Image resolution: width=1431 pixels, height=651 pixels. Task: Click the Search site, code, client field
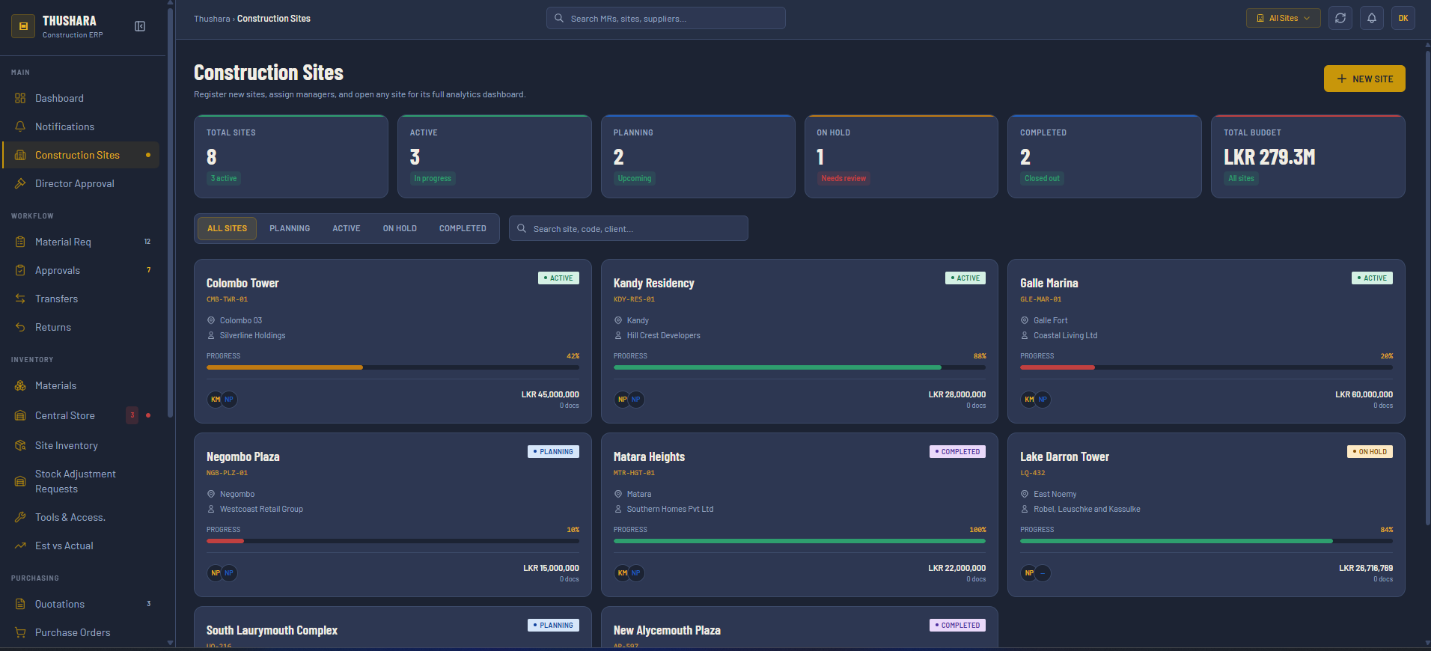[628, 228]
